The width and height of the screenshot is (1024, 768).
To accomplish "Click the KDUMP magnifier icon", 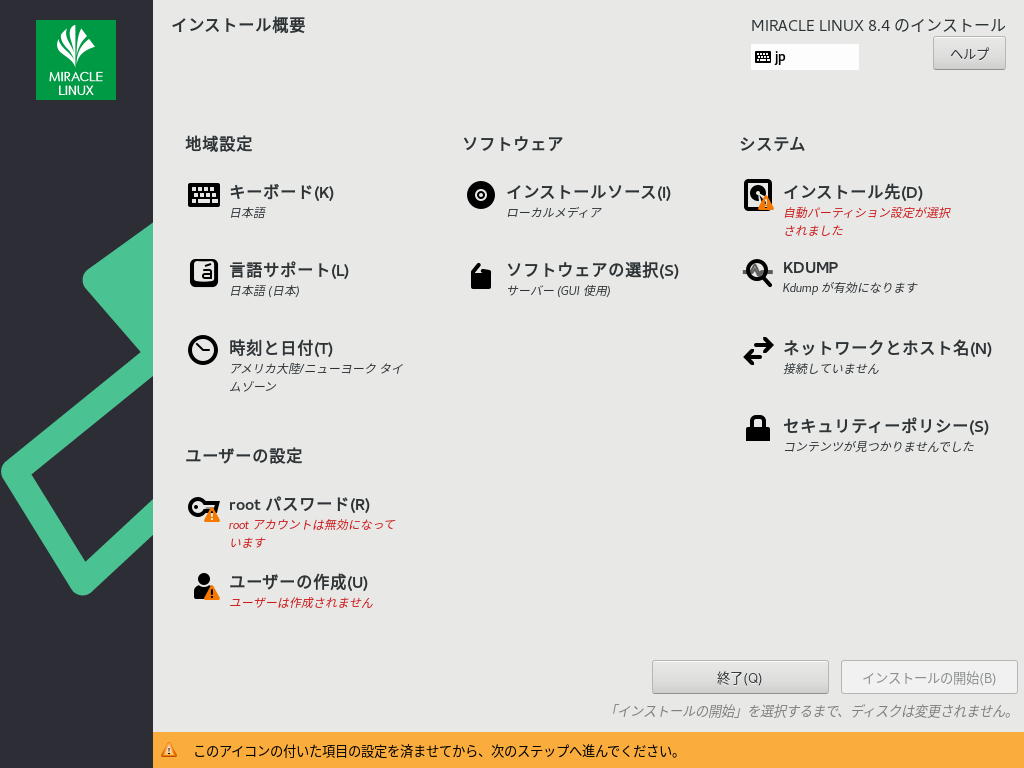I will click(758, 273).
